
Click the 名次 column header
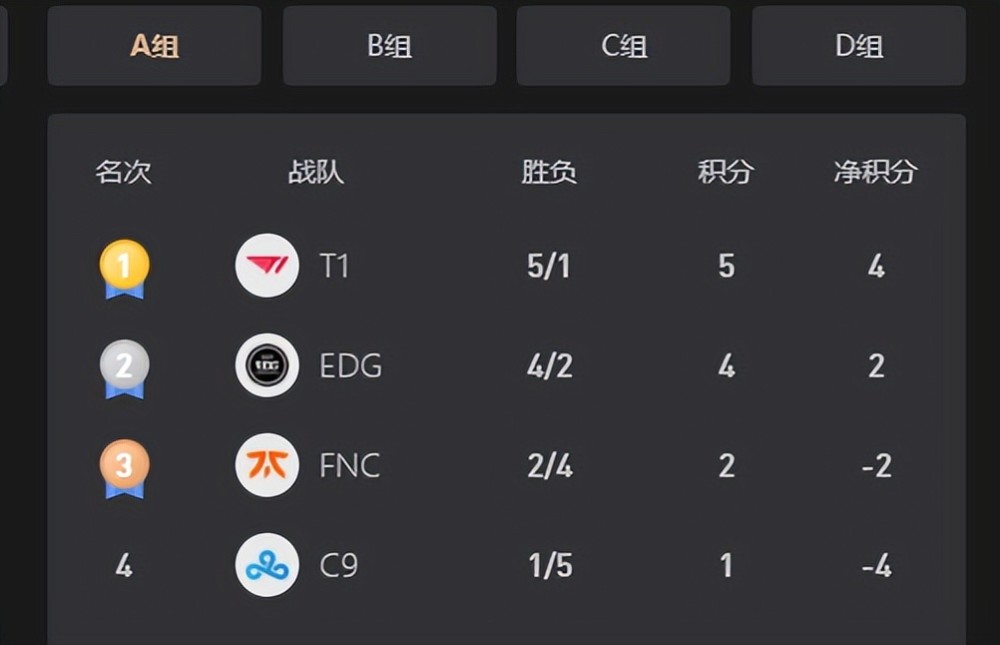[x=123, y=172]
